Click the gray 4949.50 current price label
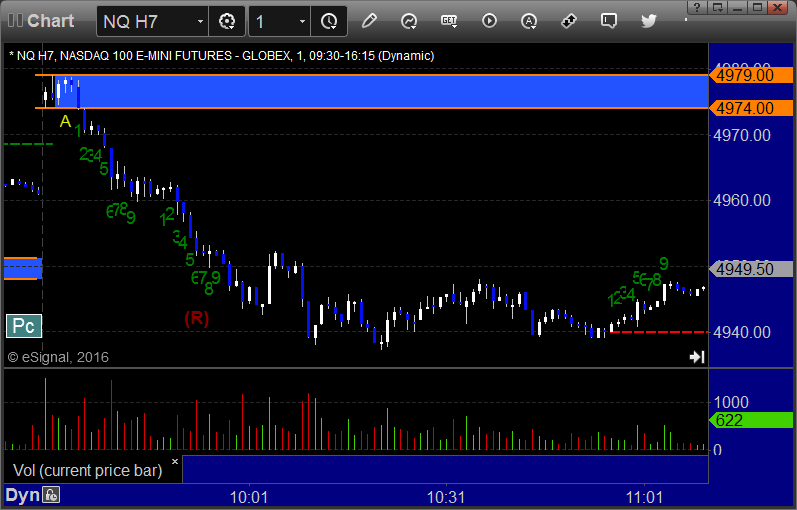 (751, 269)
